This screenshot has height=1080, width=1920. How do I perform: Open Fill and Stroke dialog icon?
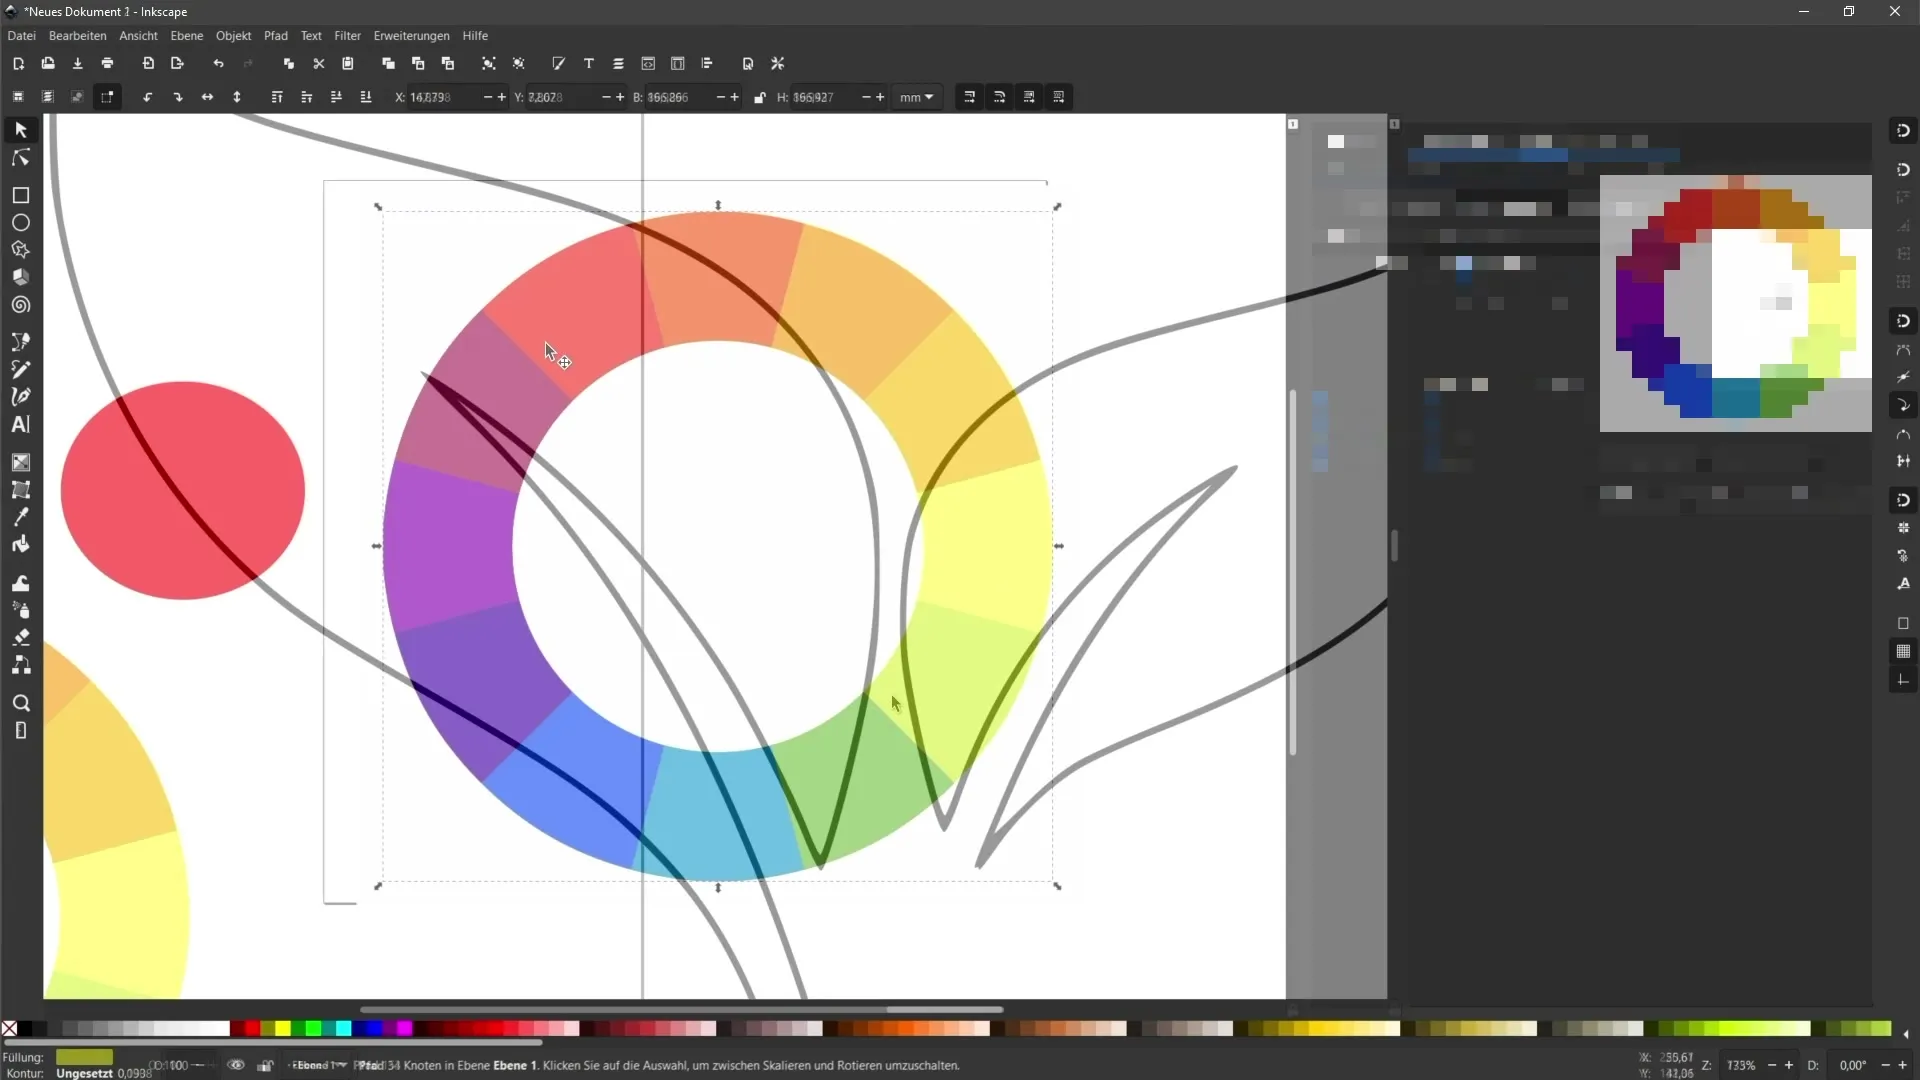coord(559,64)
